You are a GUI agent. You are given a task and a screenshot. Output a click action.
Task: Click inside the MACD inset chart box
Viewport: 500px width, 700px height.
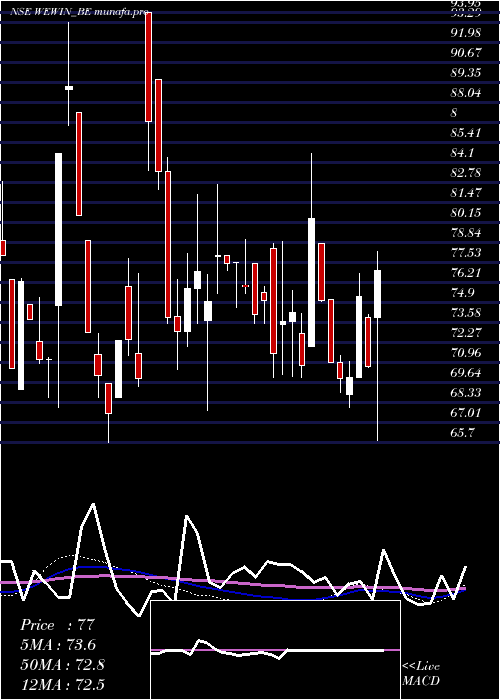(x=275, y=650)
